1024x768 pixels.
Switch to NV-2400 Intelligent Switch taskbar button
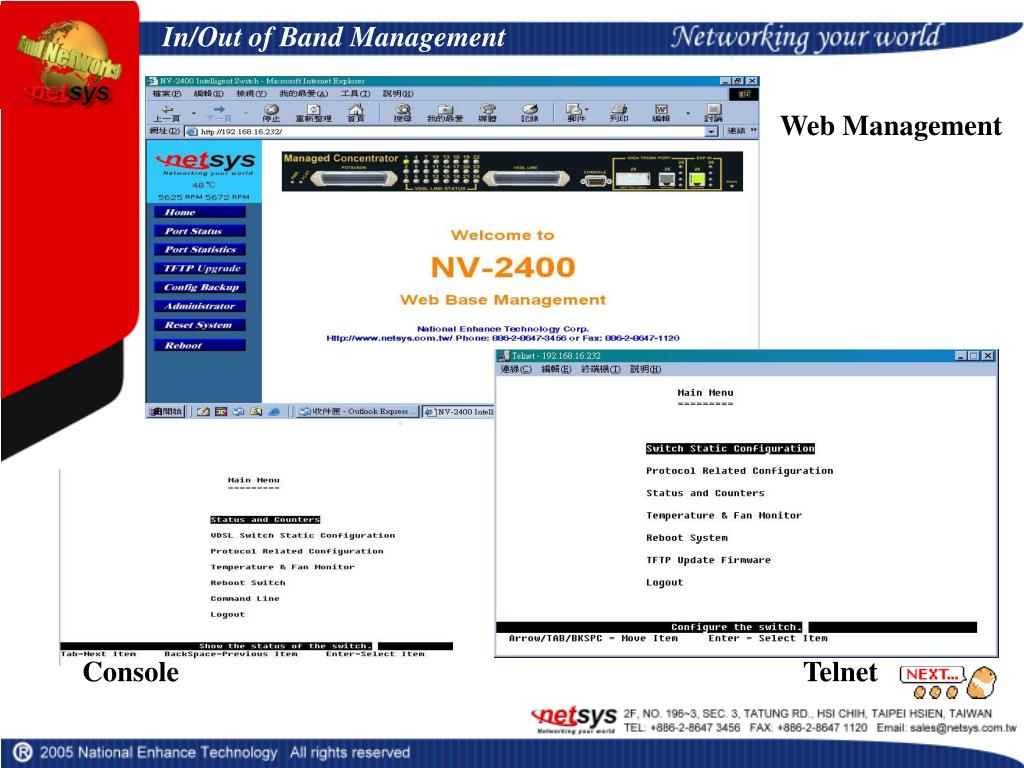459,411
